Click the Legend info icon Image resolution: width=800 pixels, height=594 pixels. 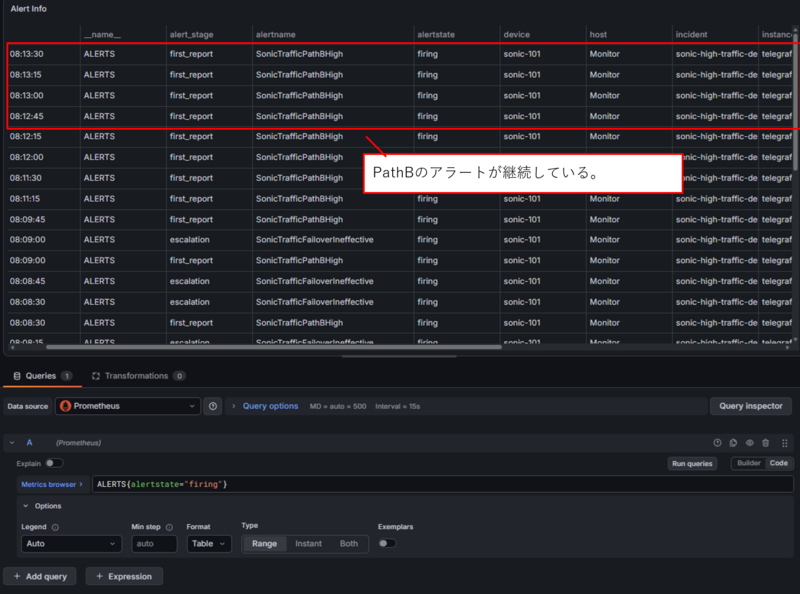(55, 527)
